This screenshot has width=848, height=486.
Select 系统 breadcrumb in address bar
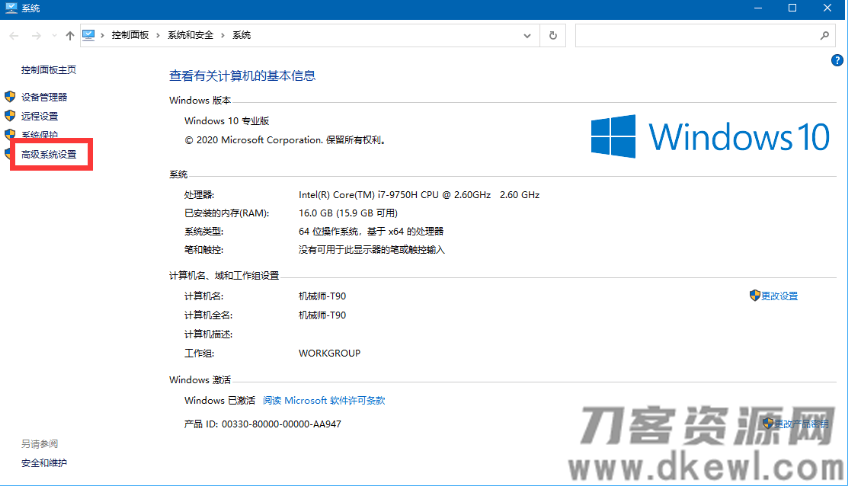tap(241, 35)
